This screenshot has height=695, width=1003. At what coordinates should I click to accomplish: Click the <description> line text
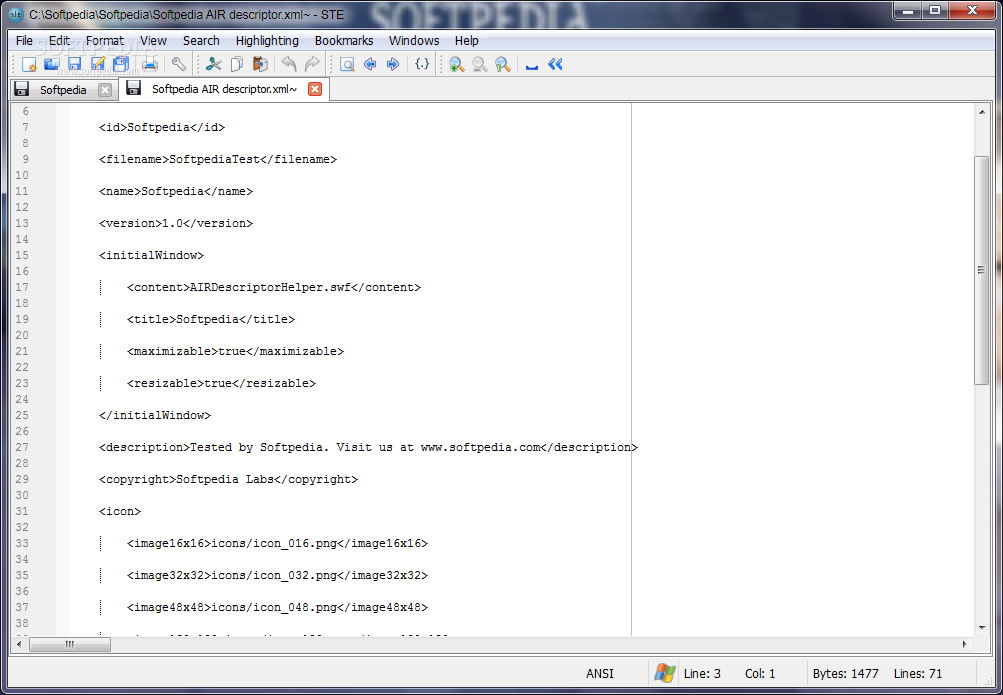tap(368, 447)
